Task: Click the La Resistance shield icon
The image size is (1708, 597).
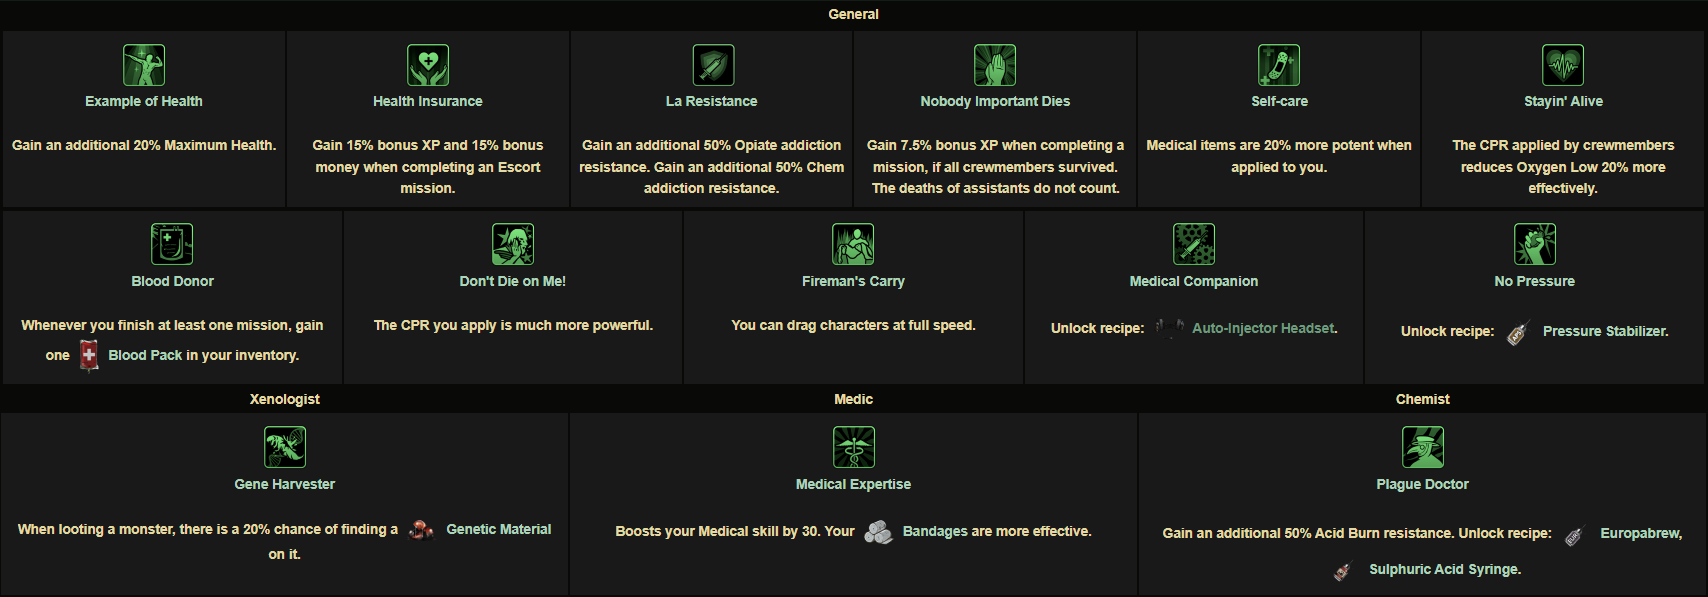Action: pos(713,65)
